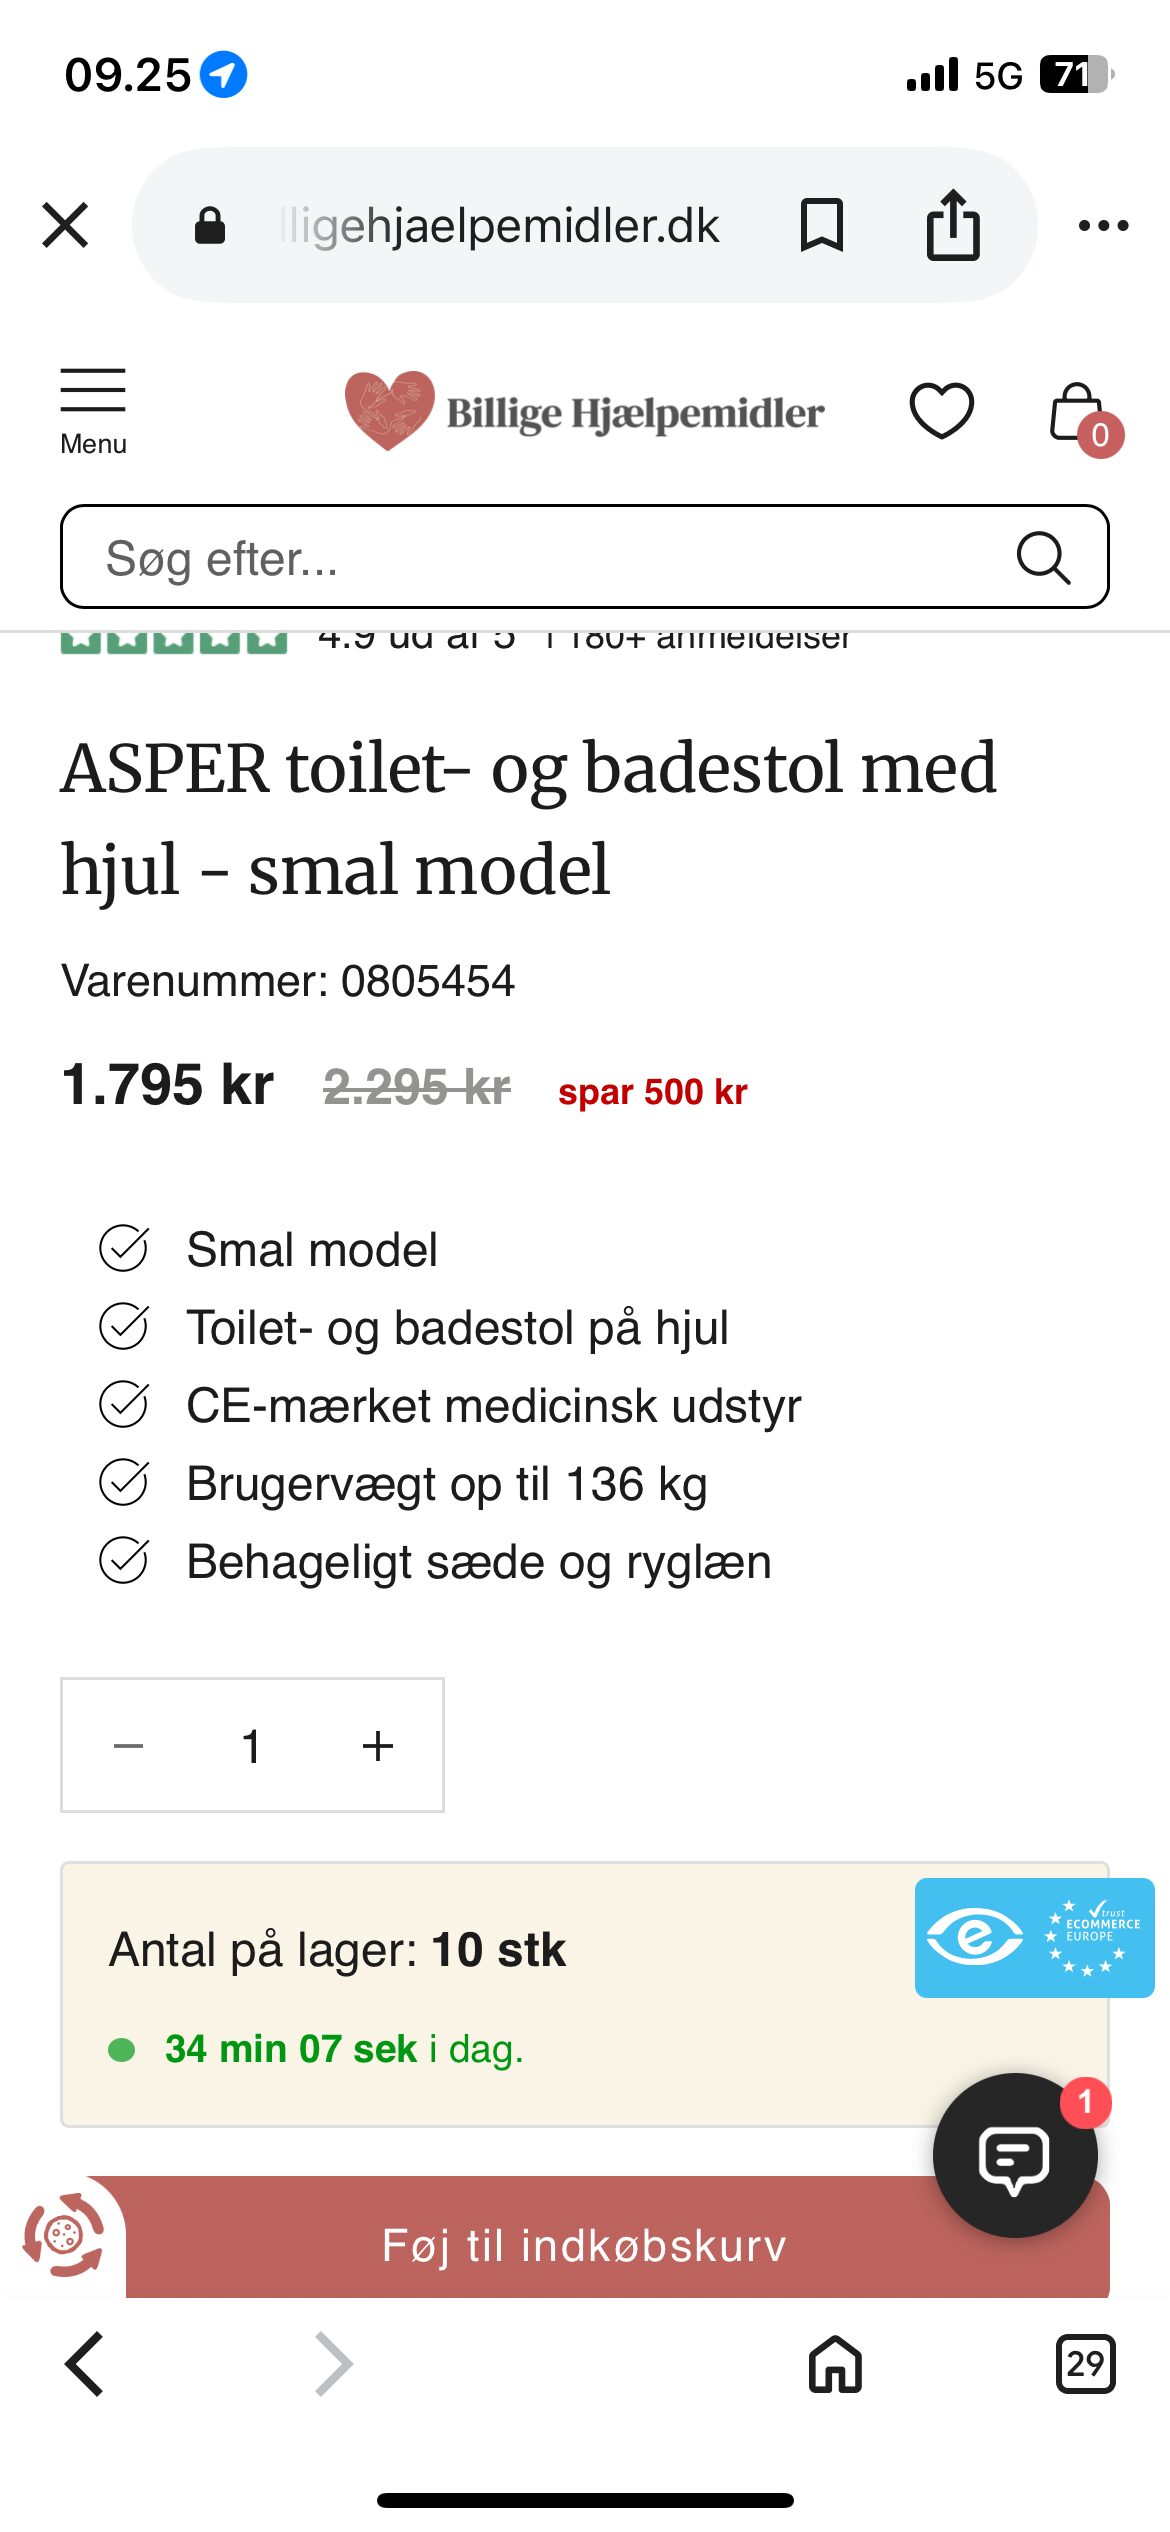Open the chat support bubble
The width and height of the screenshot is (1170, 2532).
pyautogui.click(x=1014, y=2156)
